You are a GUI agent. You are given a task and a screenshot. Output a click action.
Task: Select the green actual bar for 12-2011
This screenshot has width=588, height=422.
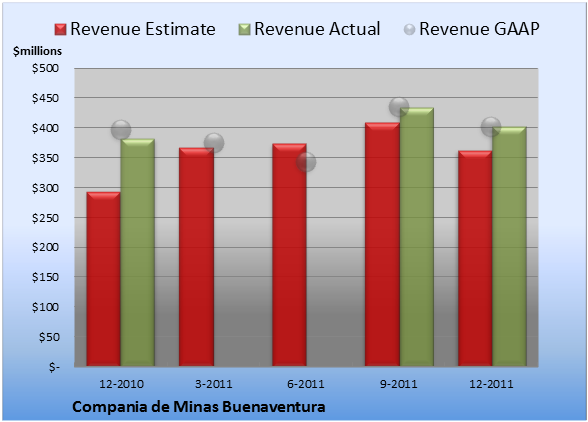point(509,246)
